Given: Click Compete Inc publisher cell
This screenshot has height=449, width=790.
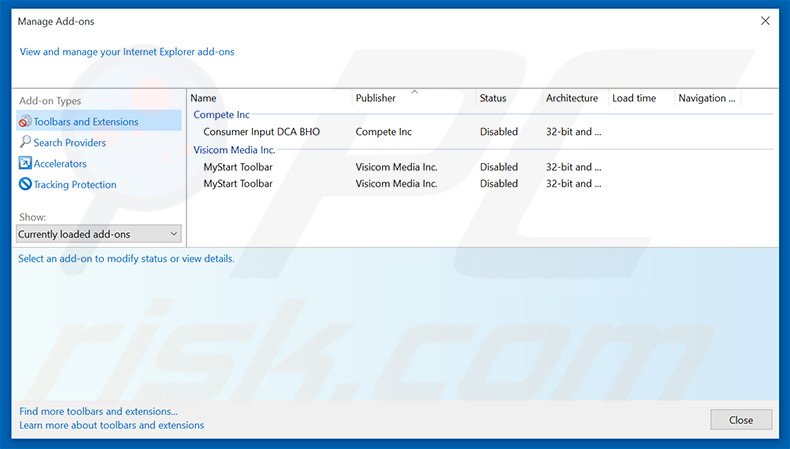Looking at the screenshot, I should pyautogui.click(x=383, y=132).
